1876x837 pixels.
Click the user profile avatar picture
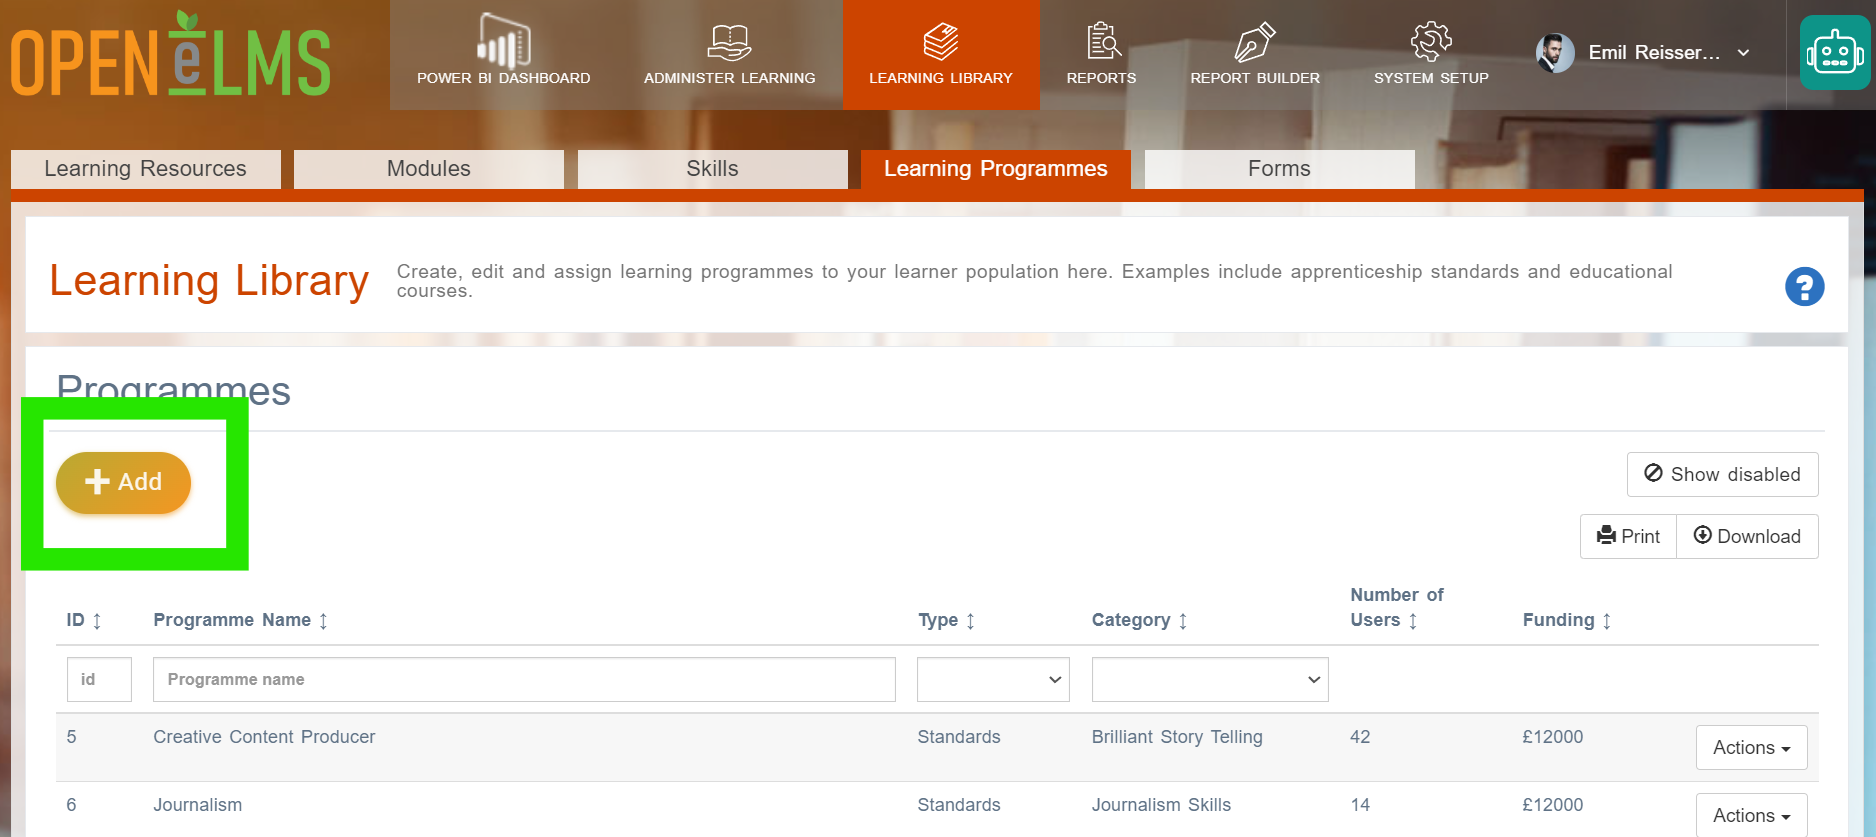pyautogui.click(x=1555, y=53)
